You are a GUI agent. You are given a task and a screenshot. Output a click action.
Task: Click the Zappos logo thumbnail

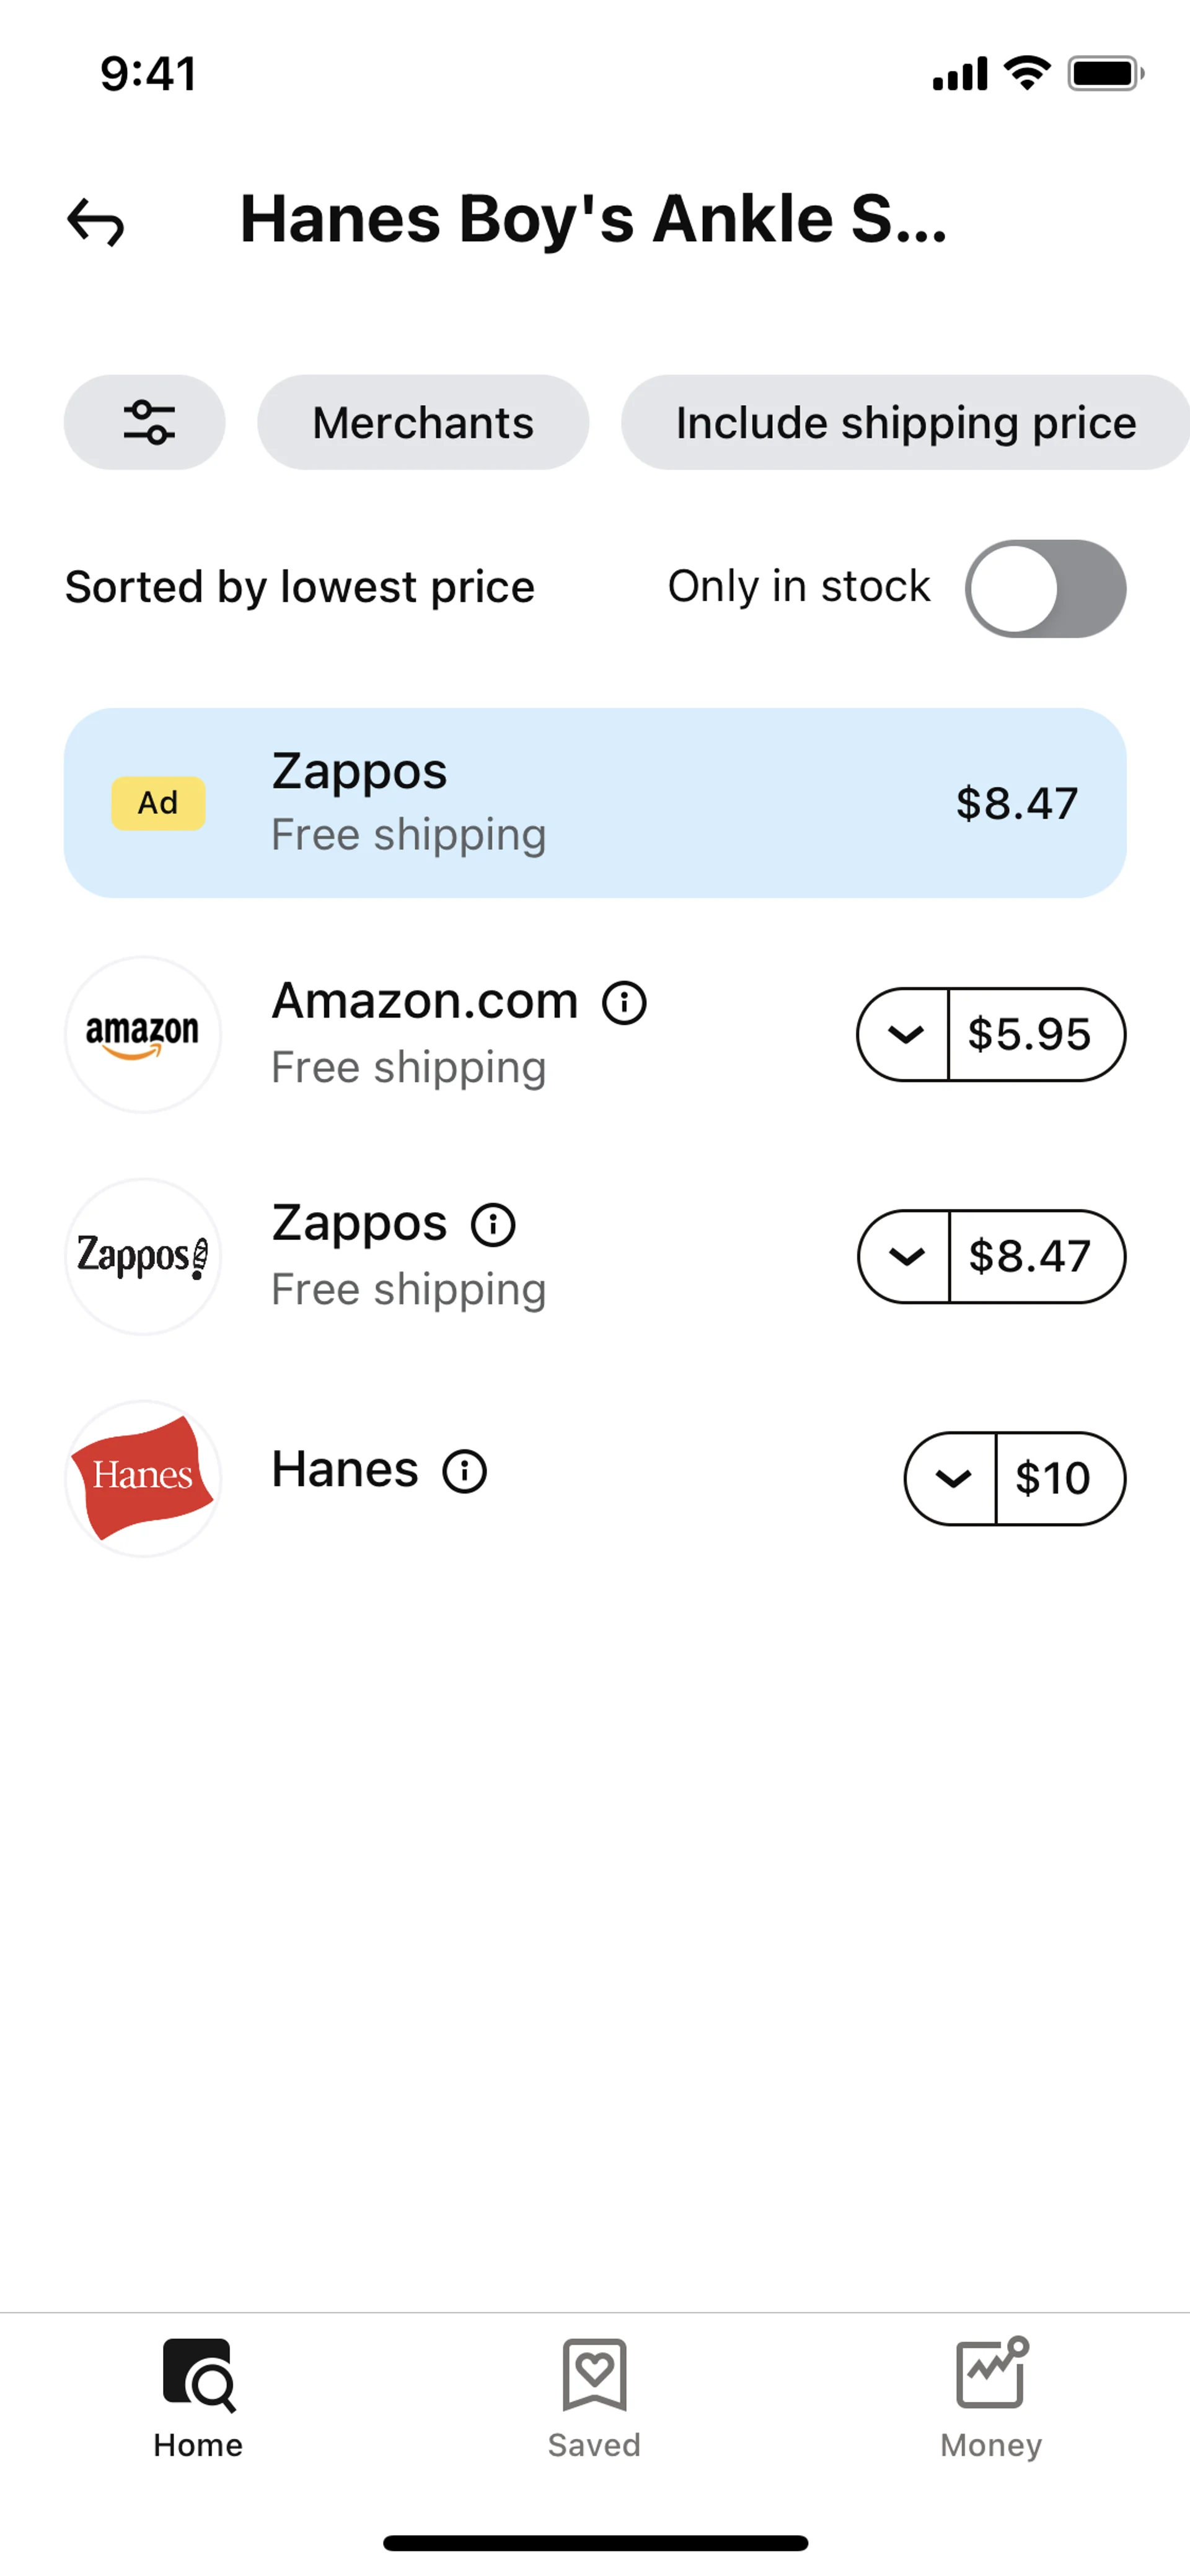point(143,1256)
